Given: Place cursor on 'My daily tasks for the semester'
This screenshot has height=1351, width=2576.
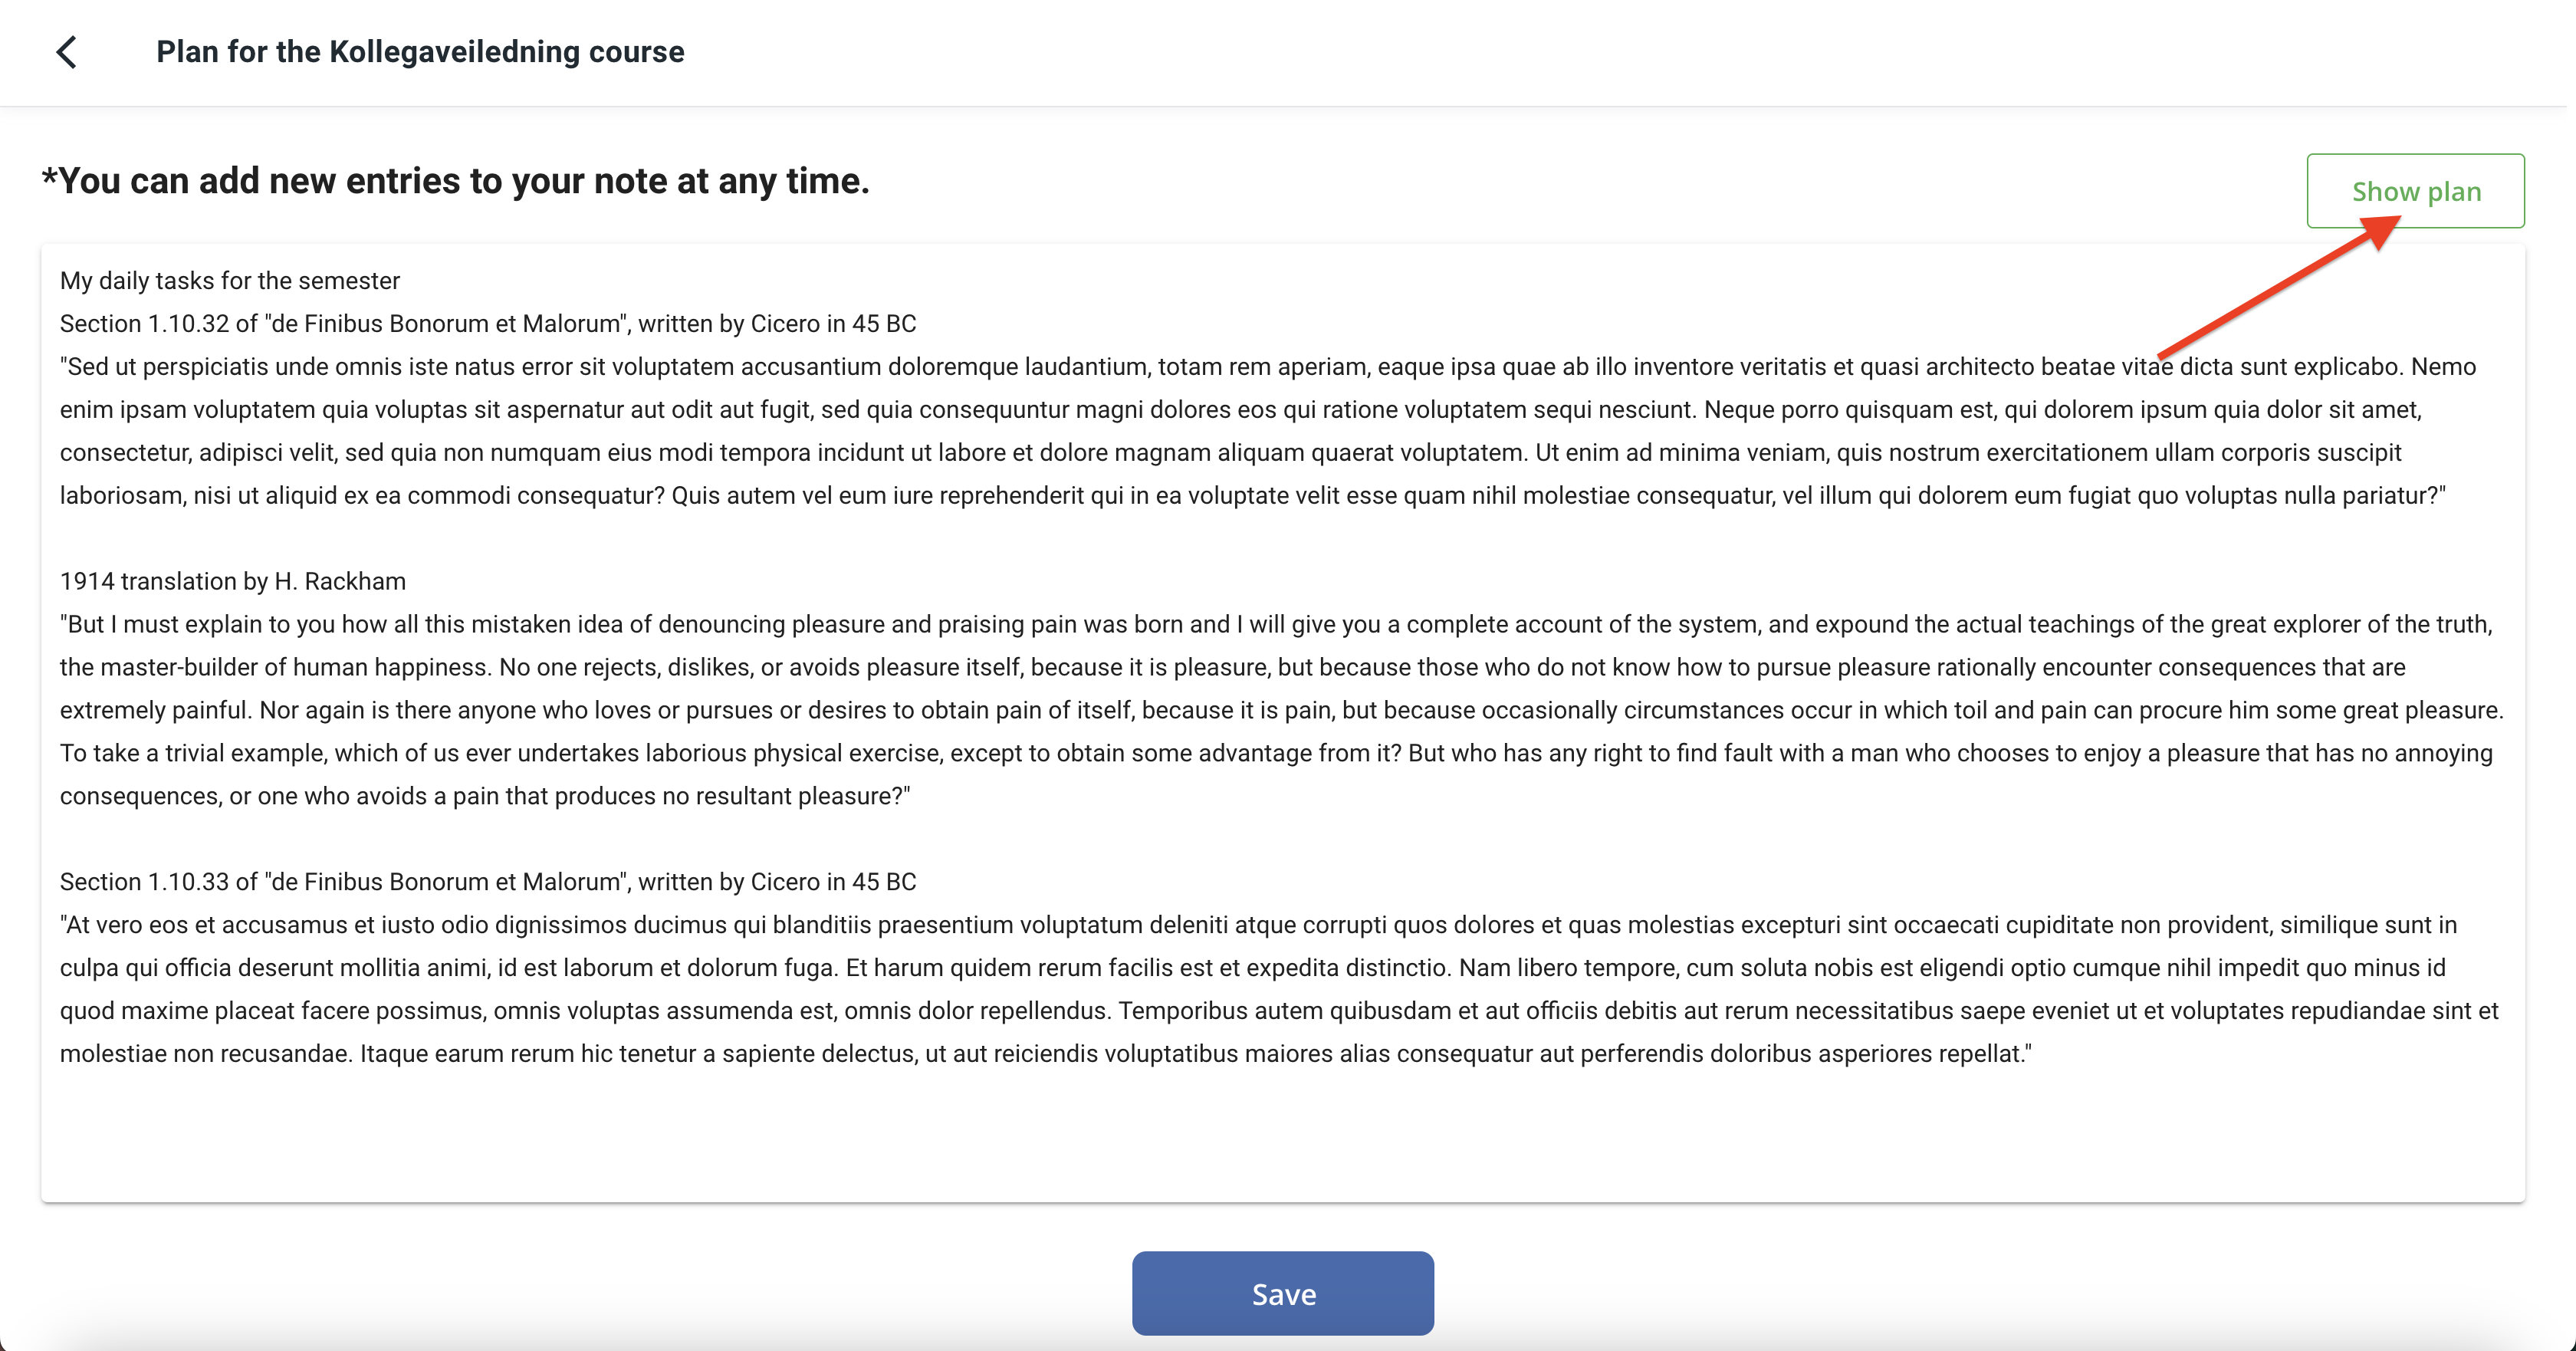Looking at the screenshot, I should pos(230,281).
